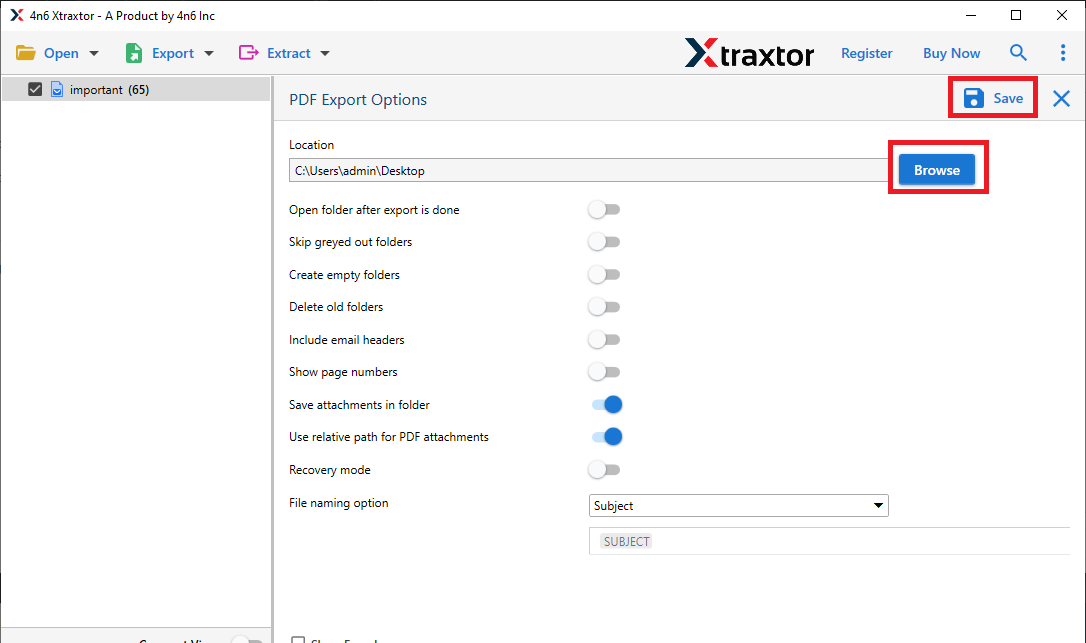This screenshot has height=643, width=1086.
Task: Expand the File naming option dropdown
Action: click(x=738, y=505)
